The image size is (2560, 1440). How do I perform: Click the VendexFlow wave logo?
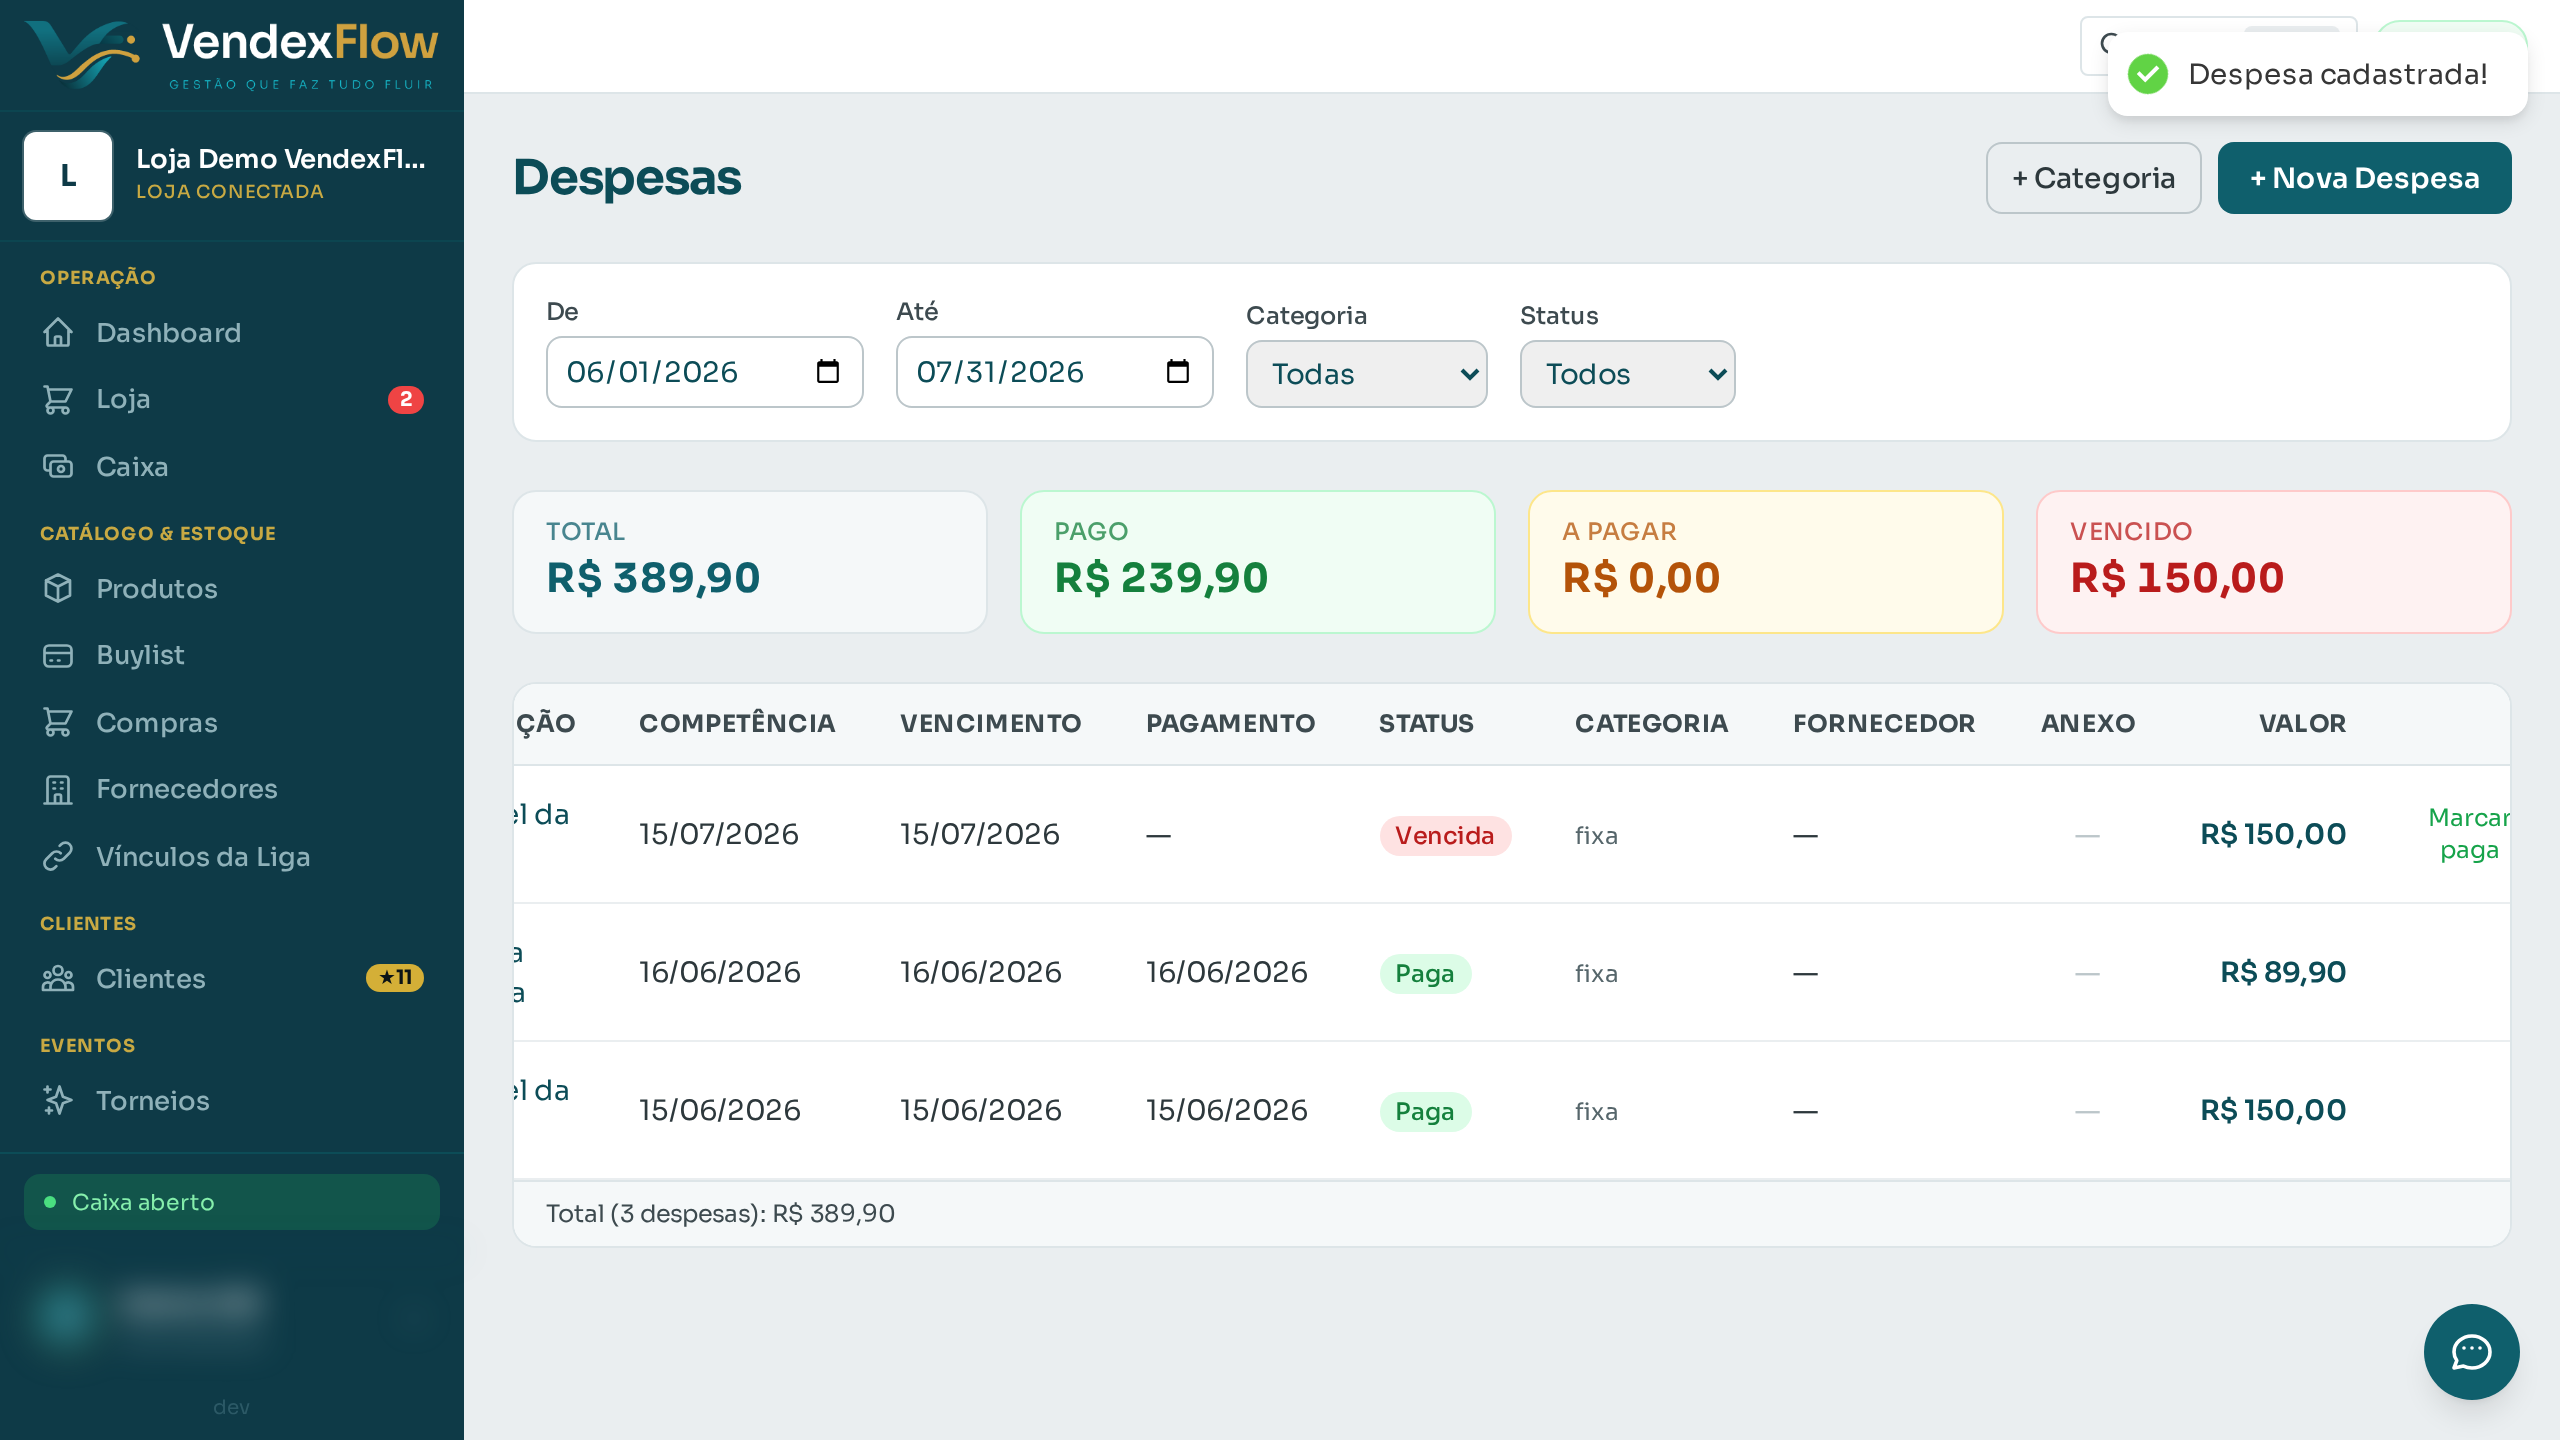click(x=82, y=54)
